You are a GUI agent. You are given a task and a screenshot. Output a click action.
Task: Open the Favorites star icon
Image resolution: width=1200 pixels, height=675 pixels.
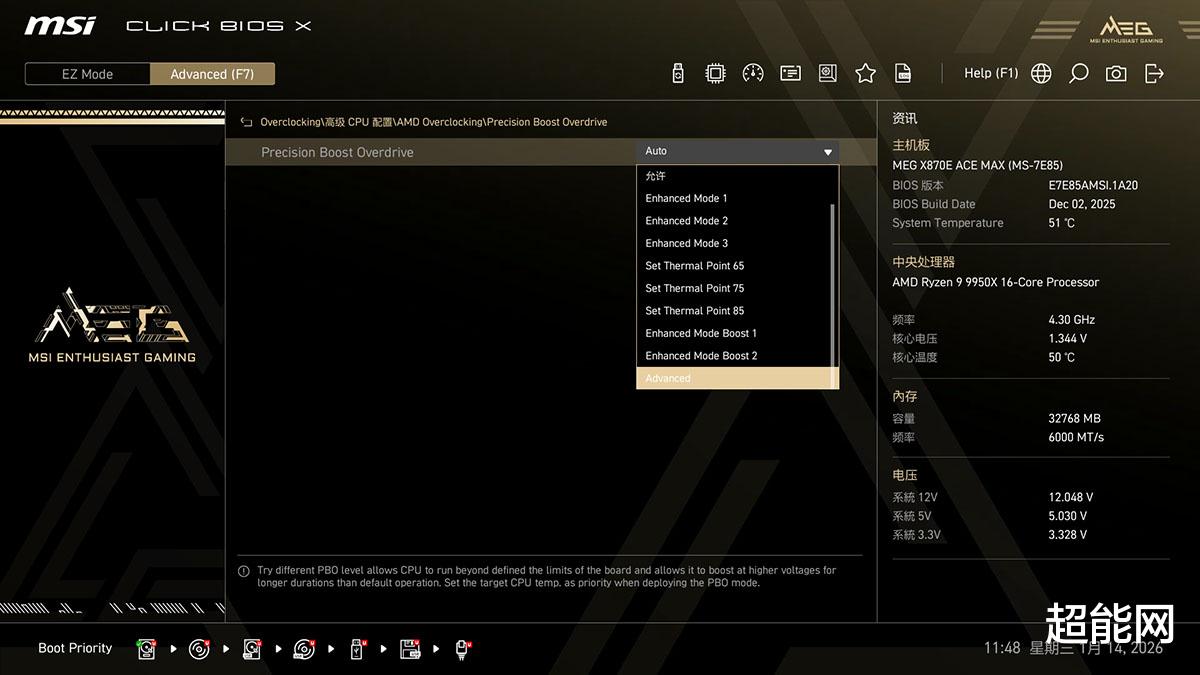pyautogui.click(x=866, y=73)
